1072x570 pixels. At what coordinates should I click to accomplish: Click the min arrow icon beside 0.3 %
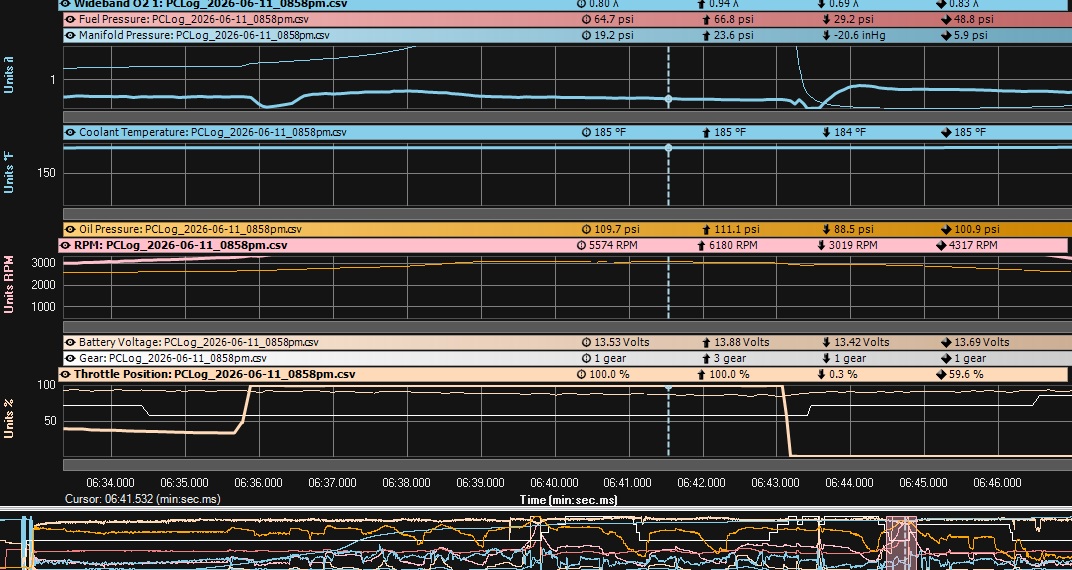point(821,374)
